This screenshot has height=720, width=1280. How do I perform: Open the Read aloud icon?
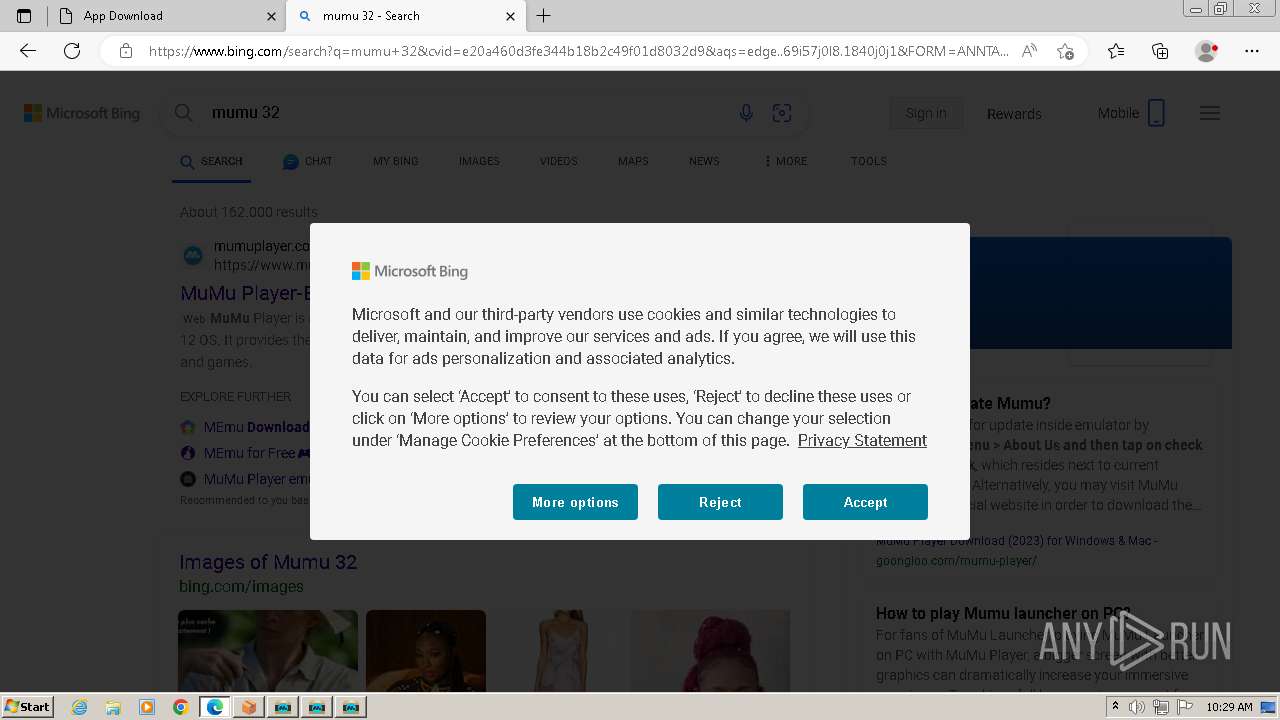tap(1029, 51)
